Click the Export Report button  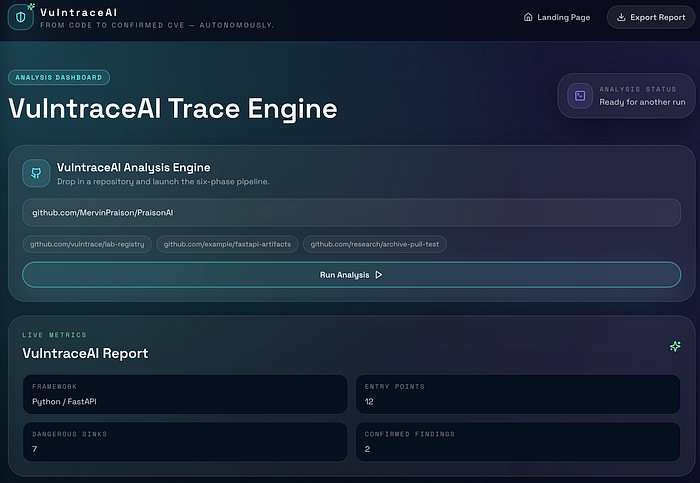[650, 17]
